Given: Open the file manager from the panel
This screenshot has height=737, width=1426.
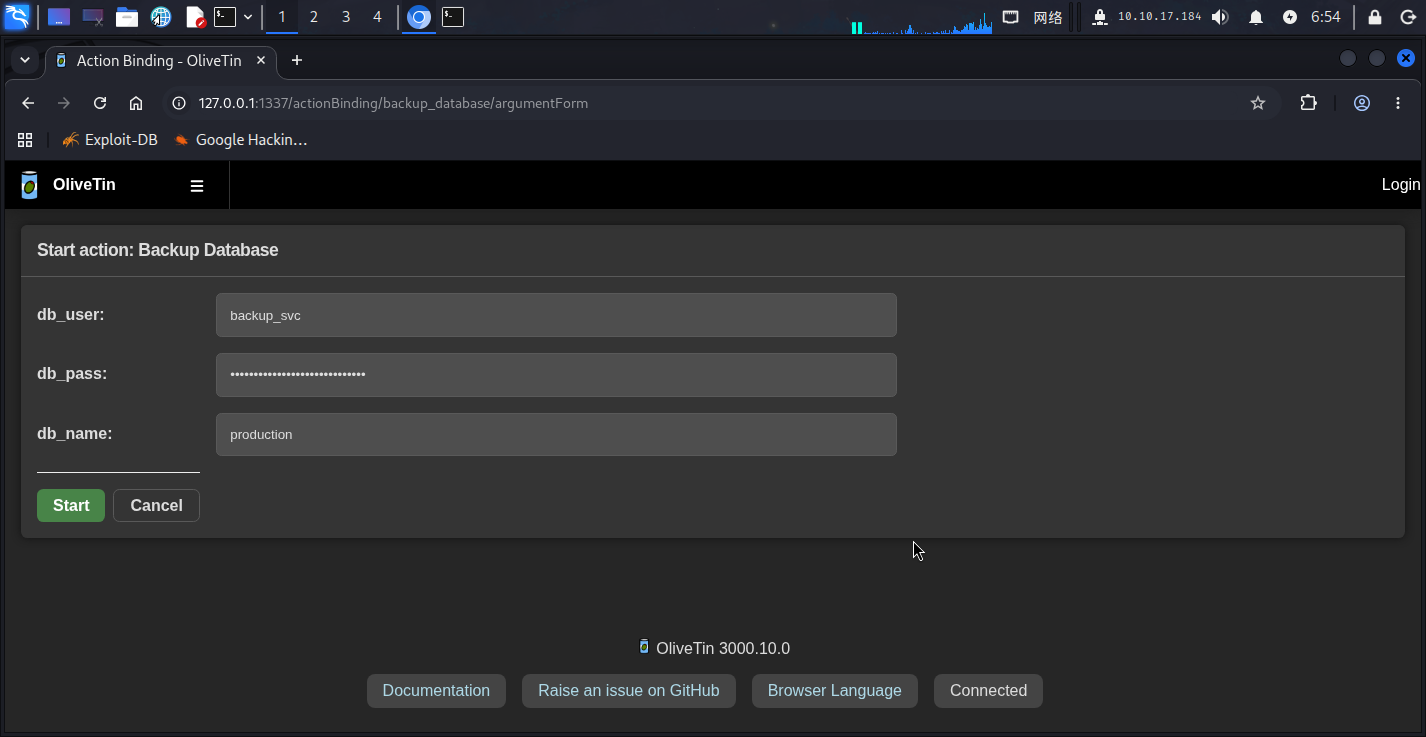Looking at the screenshot, I should [126, 17].
